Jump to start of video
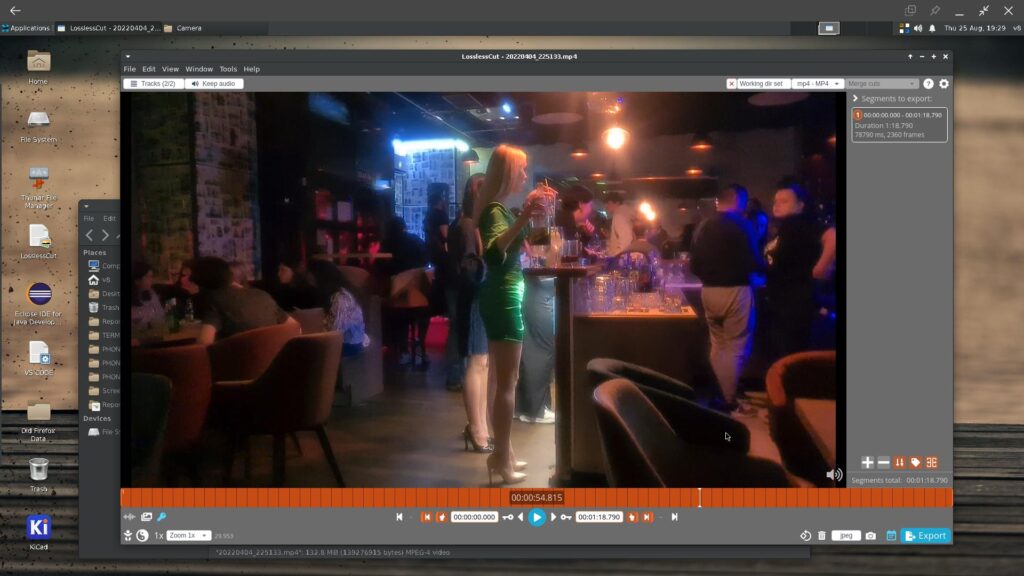Image resolution: width=1024 pixels, height=576 pixels. coord(400,517)
